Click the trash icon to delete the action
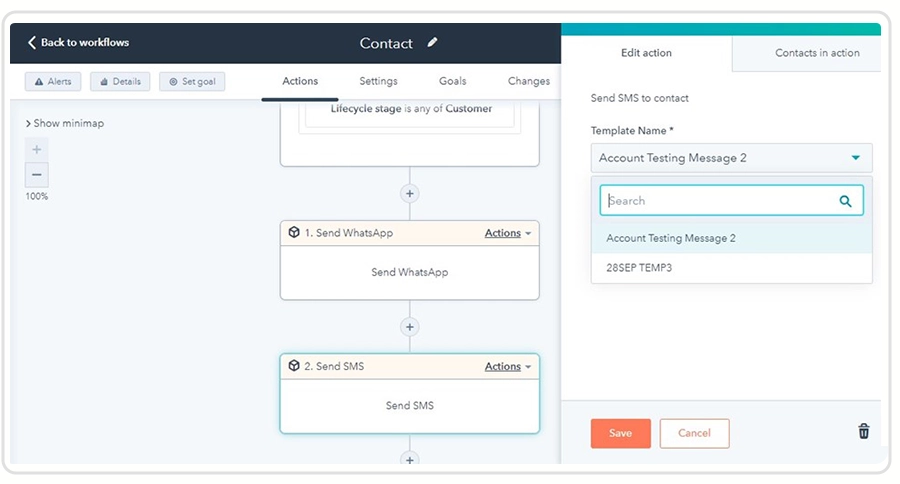Viewport: 900px width, 484px height. pyautogui.click(x=864, y=431)
